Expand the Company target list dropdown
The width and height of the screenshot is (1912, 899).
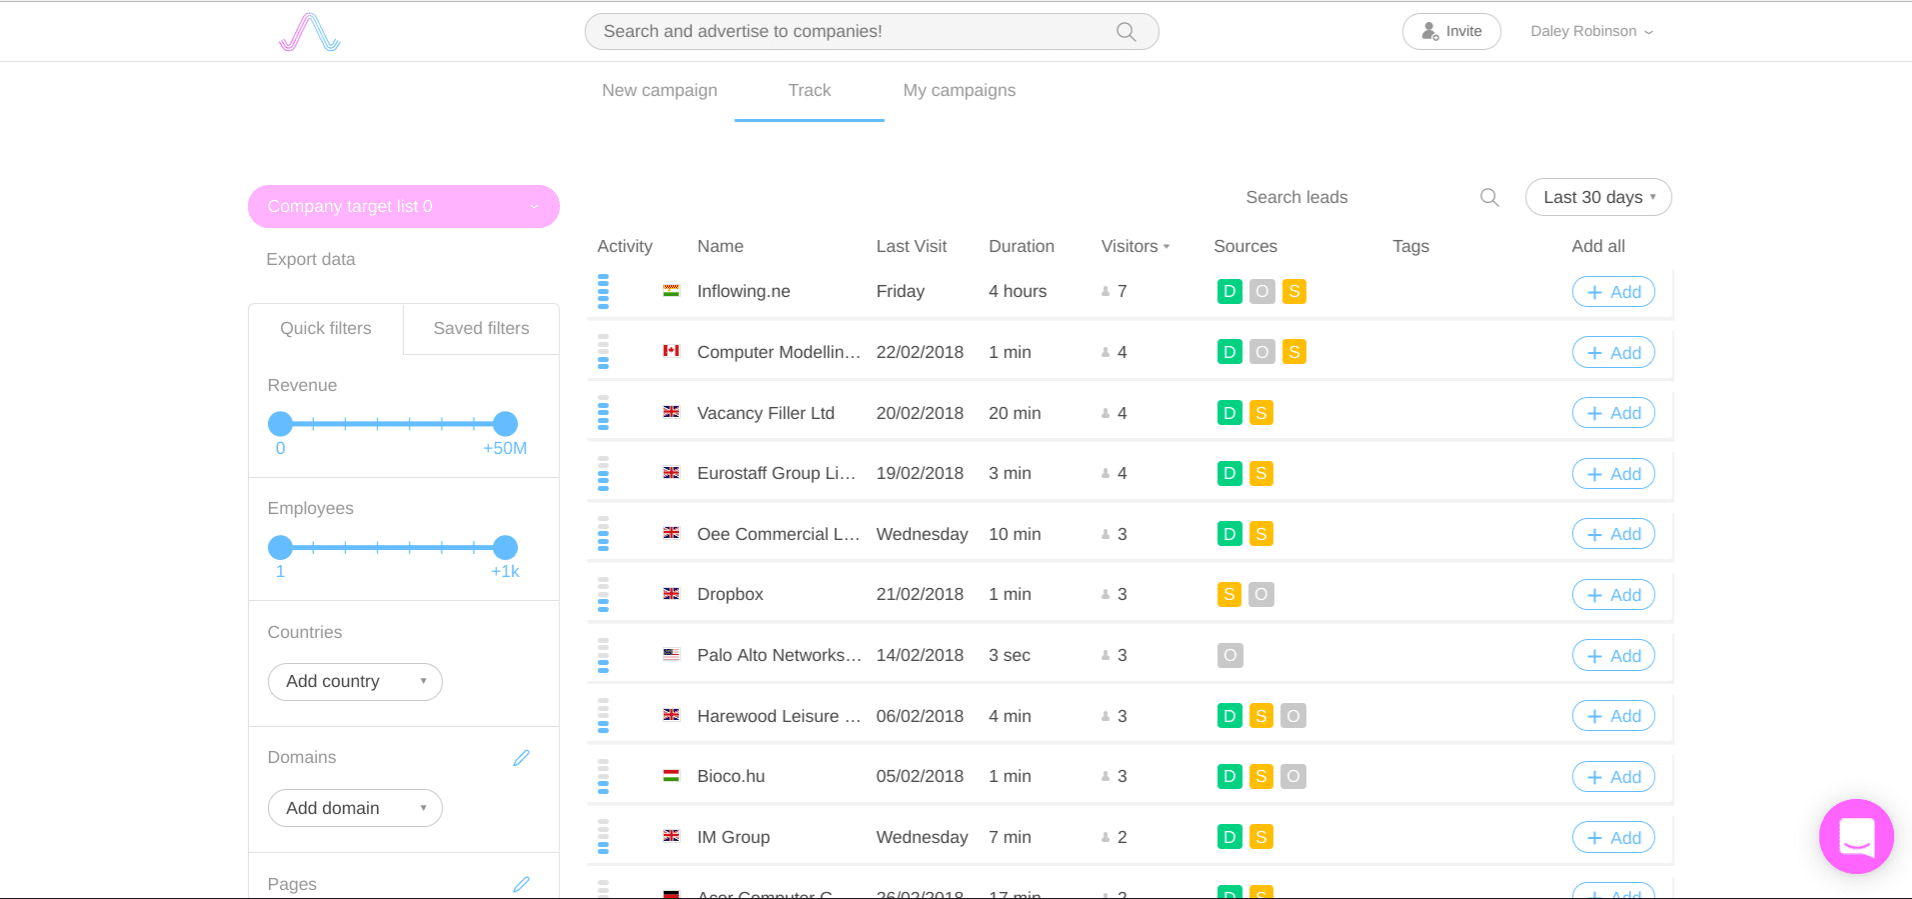click(403, 207)
